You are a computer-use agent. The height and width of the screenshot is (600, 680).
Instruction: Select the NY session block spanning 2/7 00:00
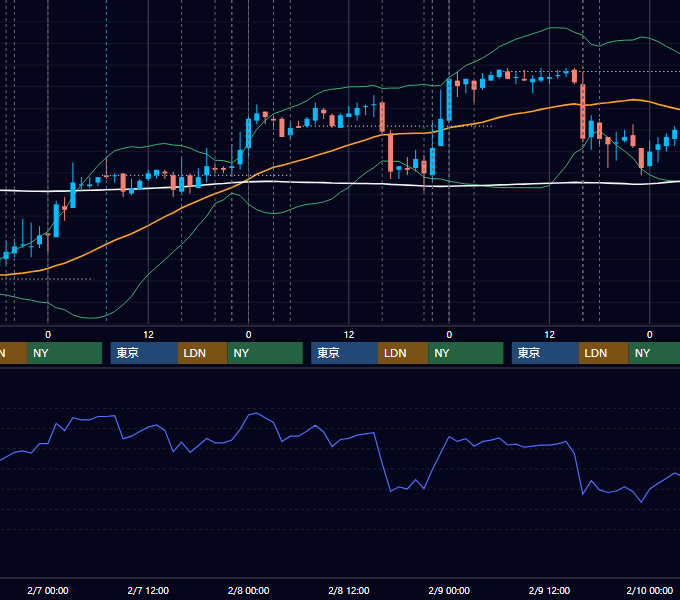coord(64,353)
